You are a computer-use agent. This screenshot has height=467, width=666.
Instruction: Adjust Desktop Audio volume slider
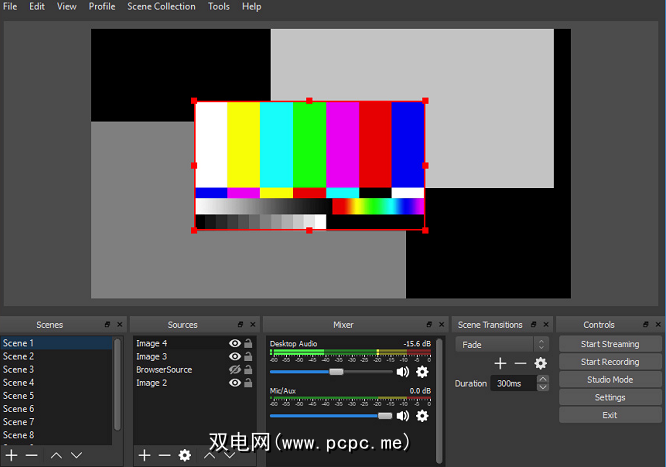point(336,371)
